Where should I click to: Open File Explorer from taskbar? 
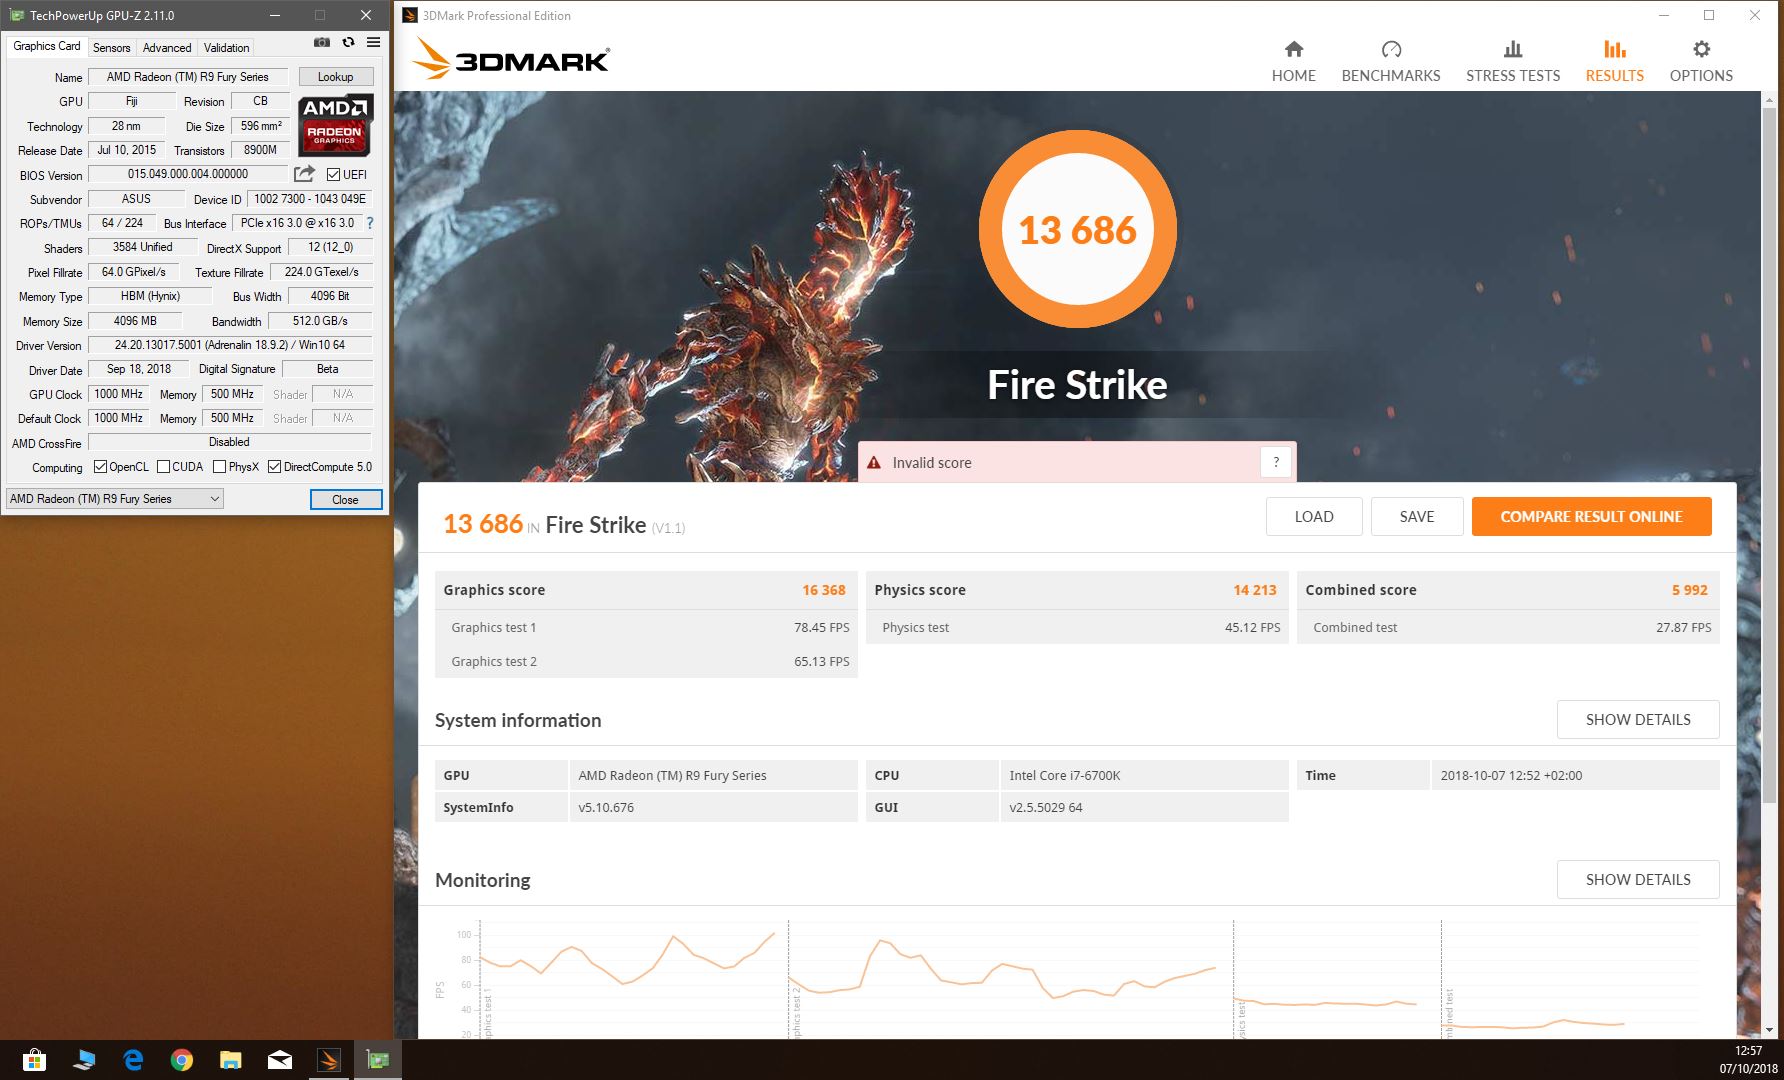pyautogui.click(x=231, y=1059)
